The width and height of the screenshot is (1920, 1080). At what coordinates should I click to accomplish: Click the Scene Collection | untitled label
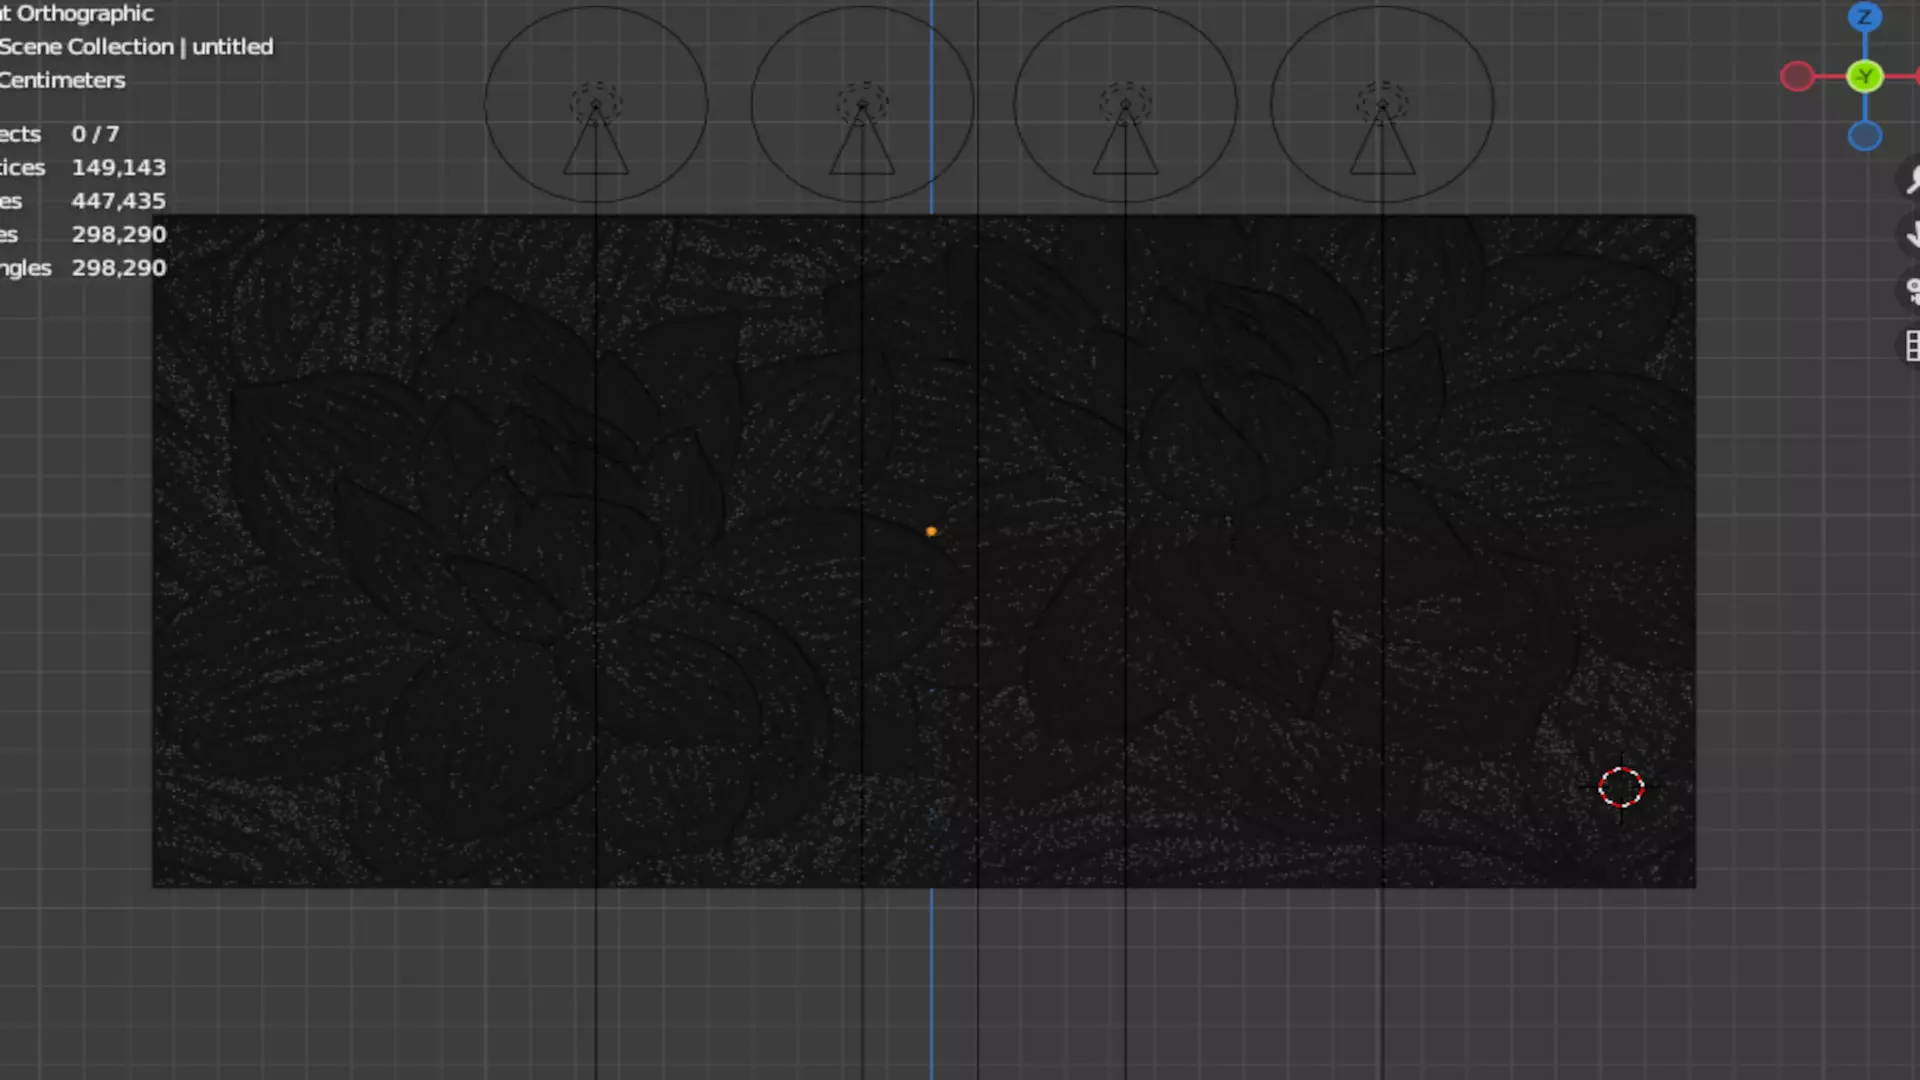point(136,47)
